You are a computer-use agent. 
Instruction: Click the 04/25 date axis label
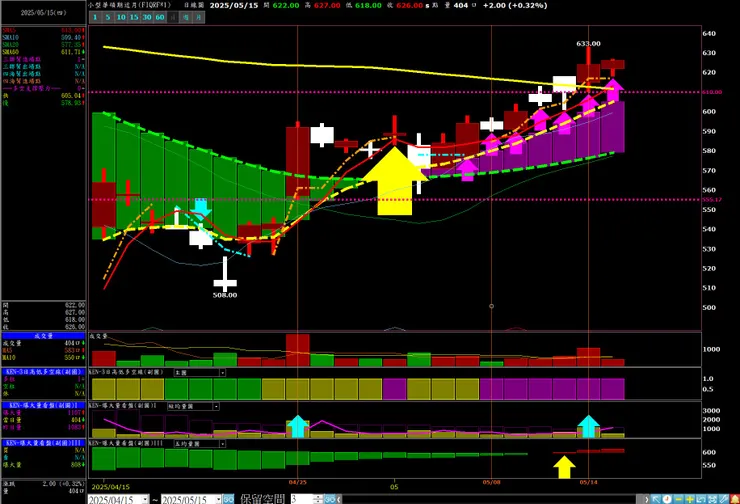pyautogui.click(x=297, y=482)
